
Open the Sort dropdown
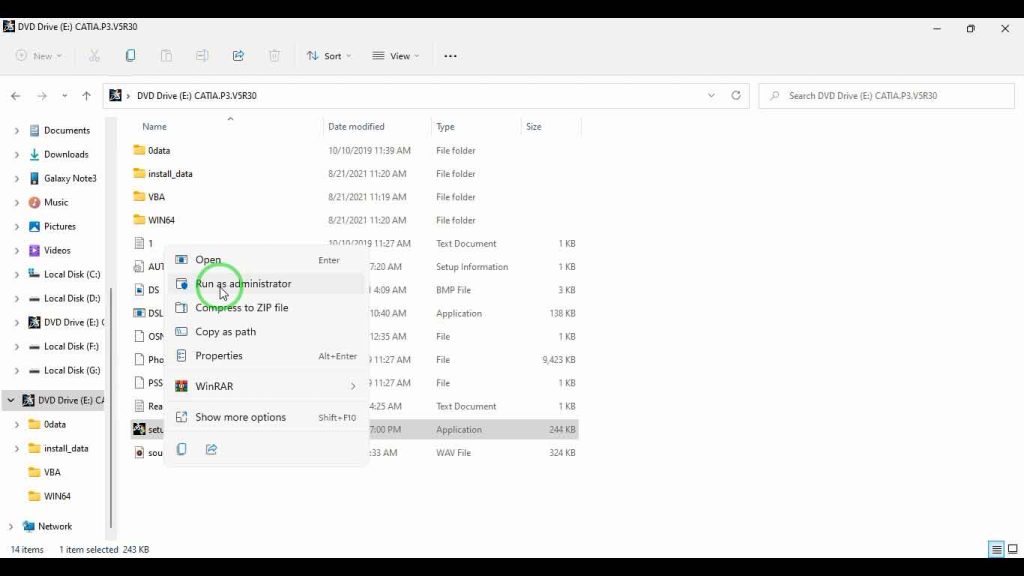point(329,56)
